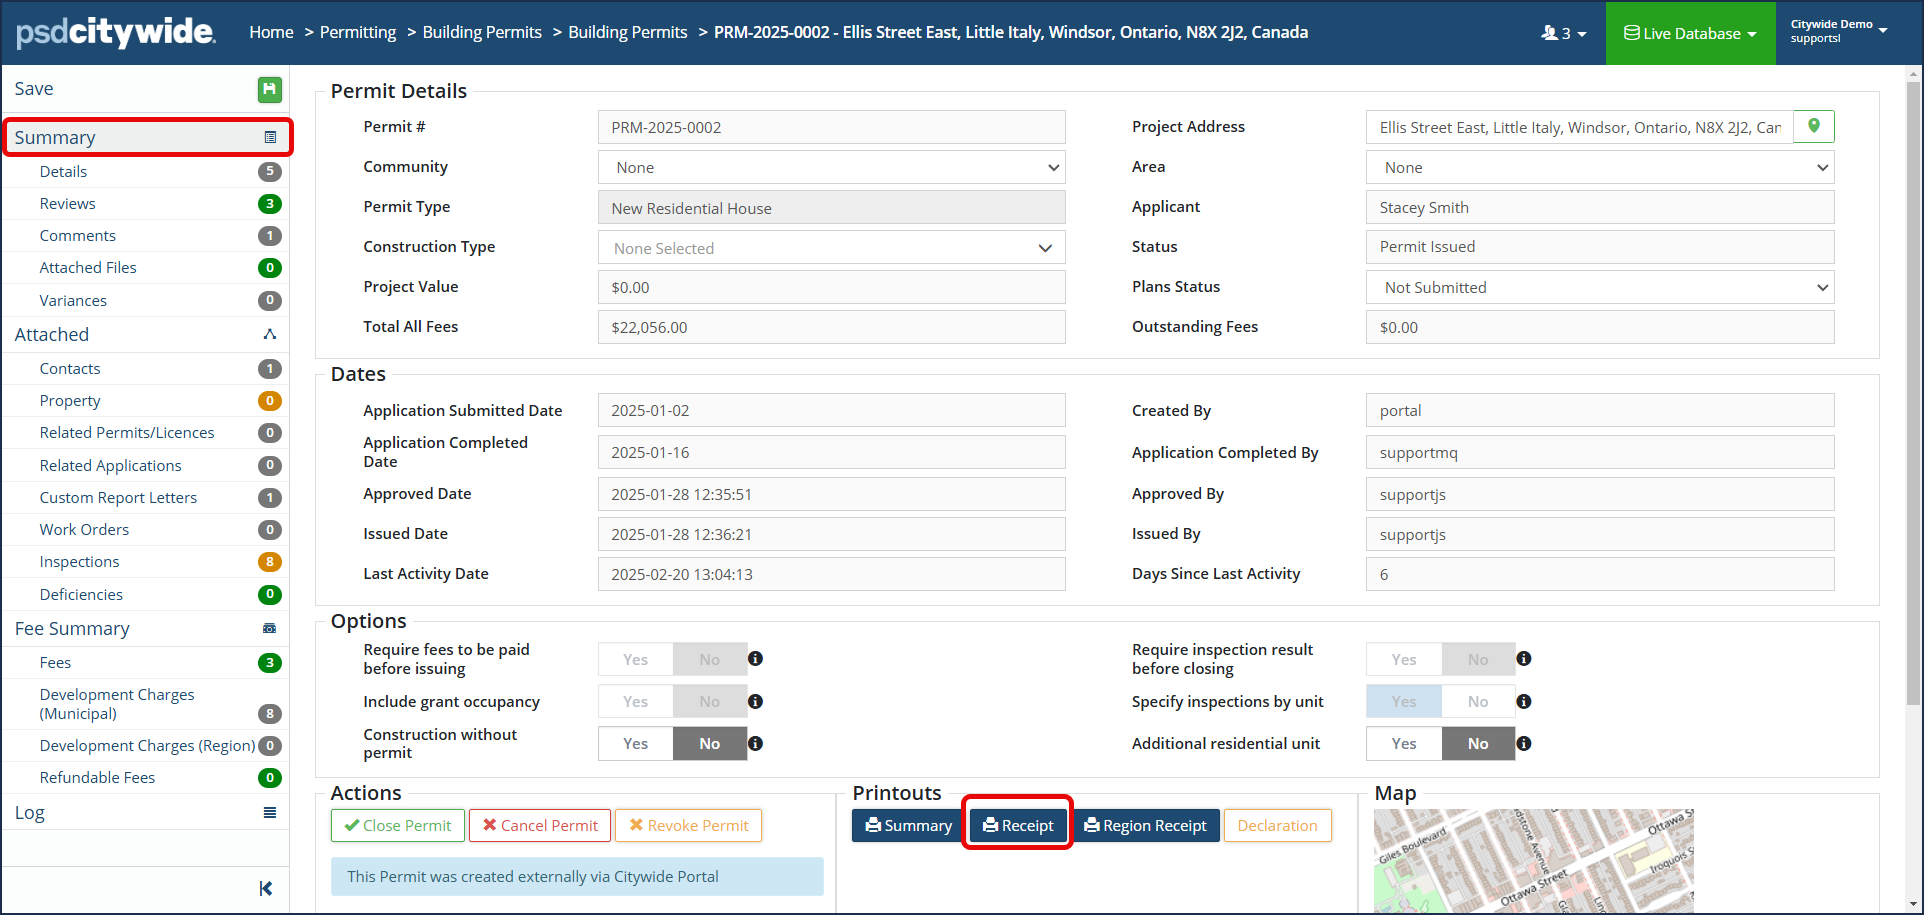The width and height of the screenshot is (1924, 915).
Task: Click the Log list icon in sidebar
Action: coord(269,813)
